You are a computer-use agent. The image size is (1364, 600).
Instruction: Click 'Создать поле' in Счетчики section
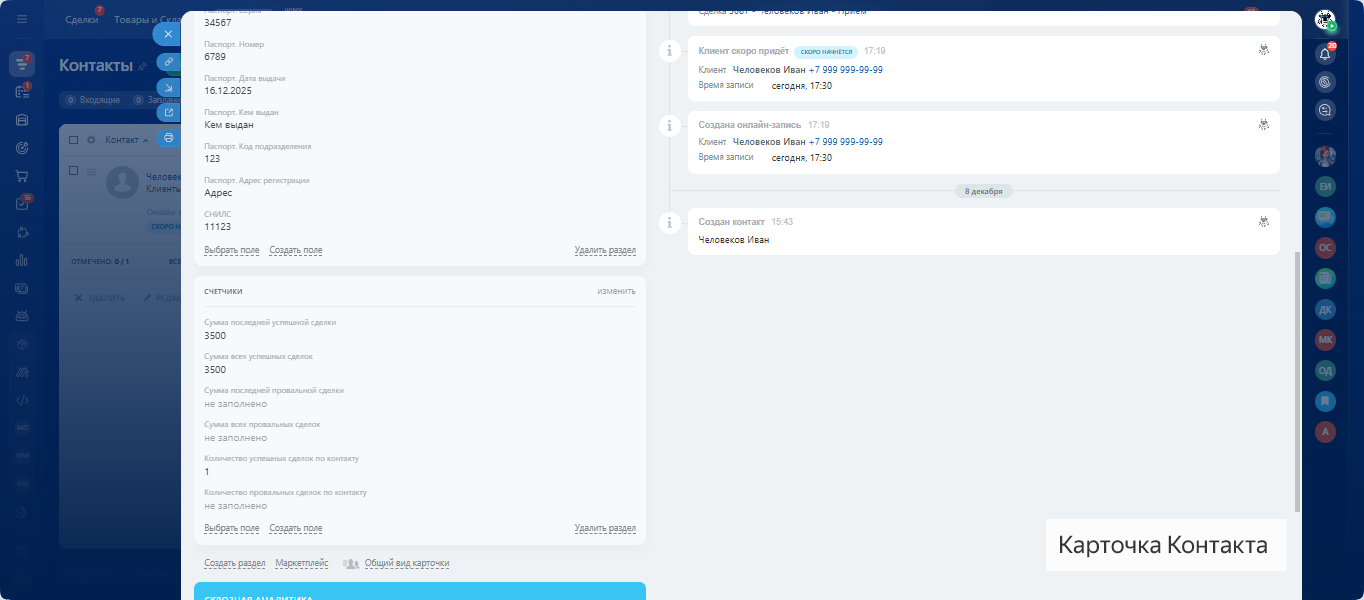click(x=296, y=528)
